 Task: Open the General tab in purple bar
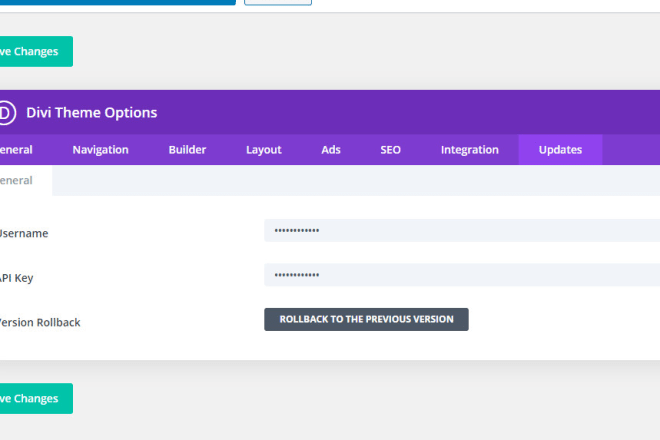(17, 149)
